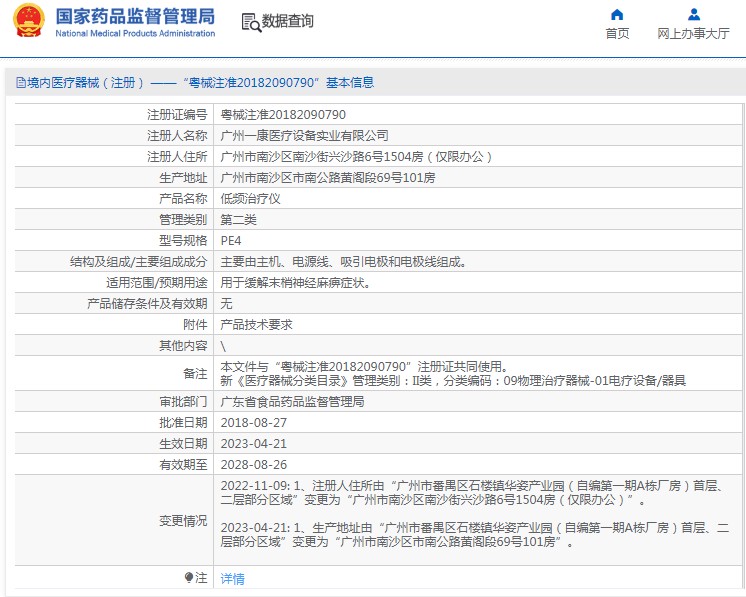Image resolution: width=746 pixels, height=597 pixels.
Task: Open the 数据查询 search icon
Action: [251, 22]
